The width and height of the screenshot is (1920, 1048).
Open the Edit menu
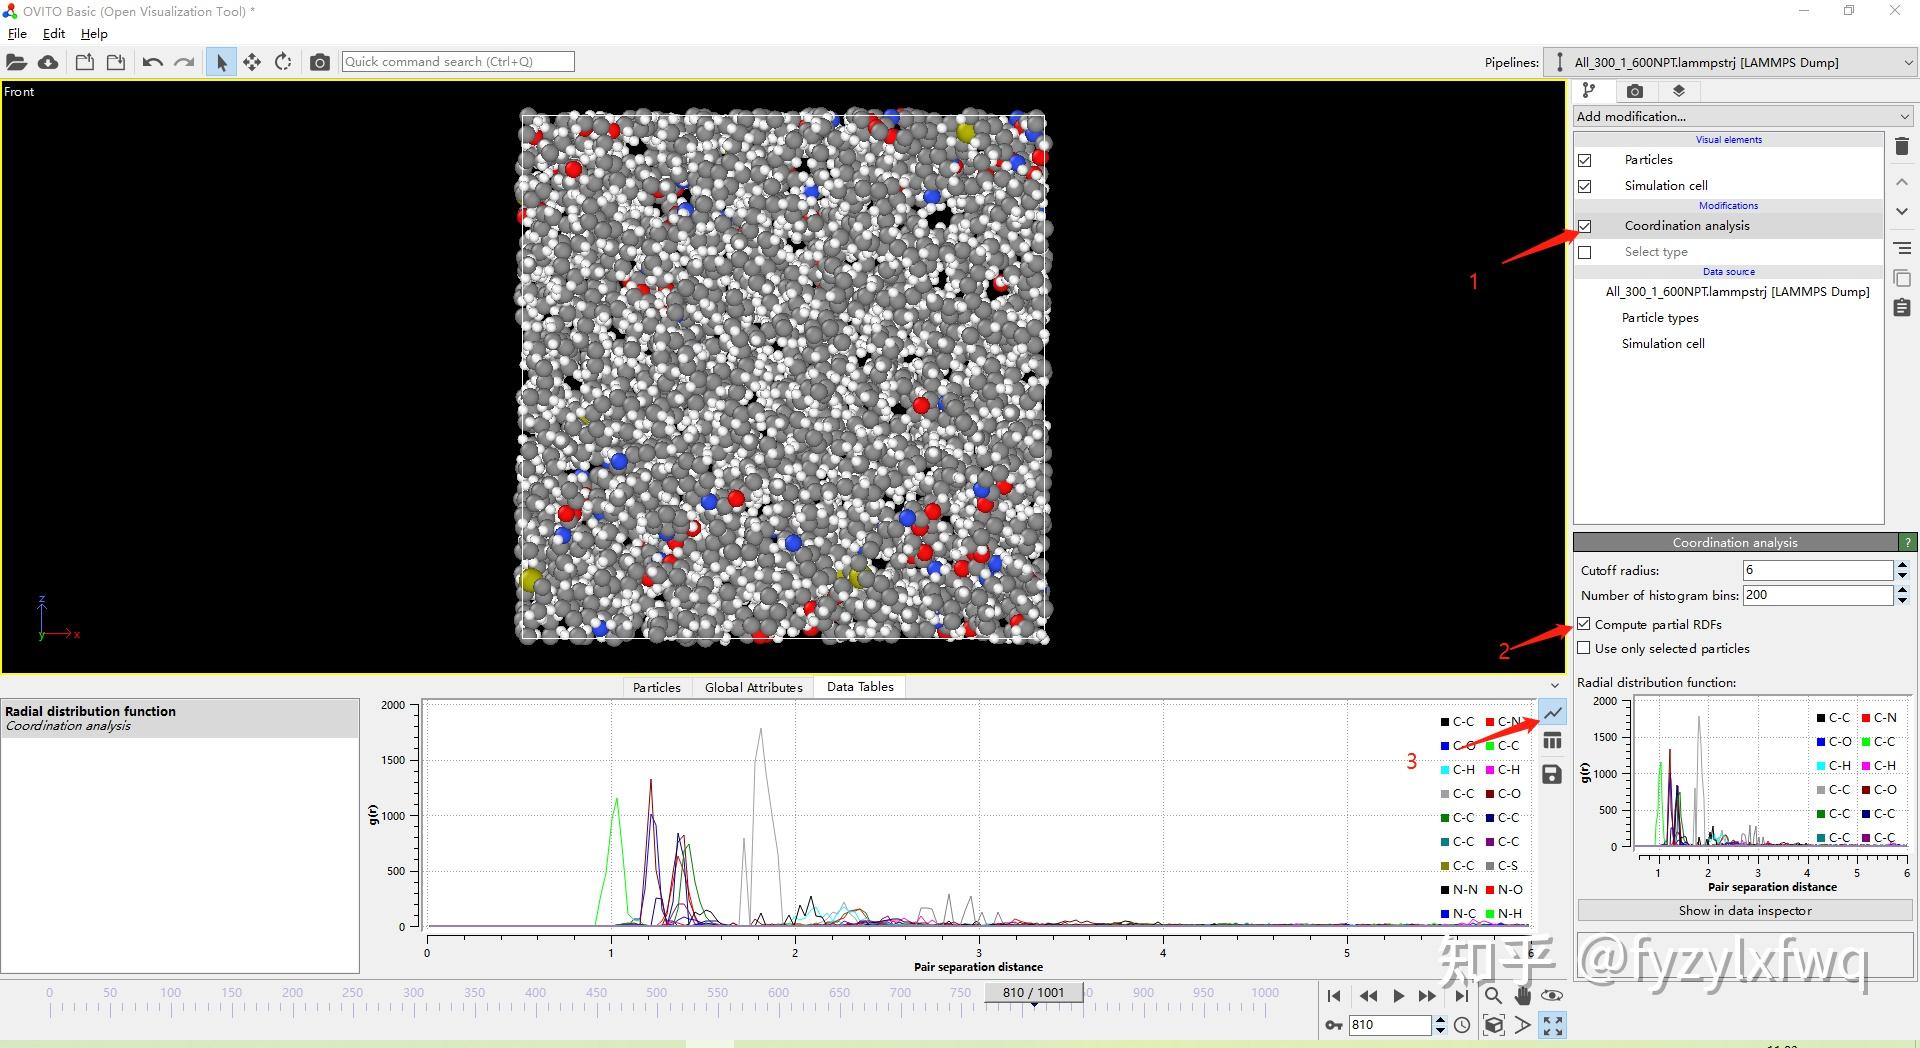[x=53, y=33]
